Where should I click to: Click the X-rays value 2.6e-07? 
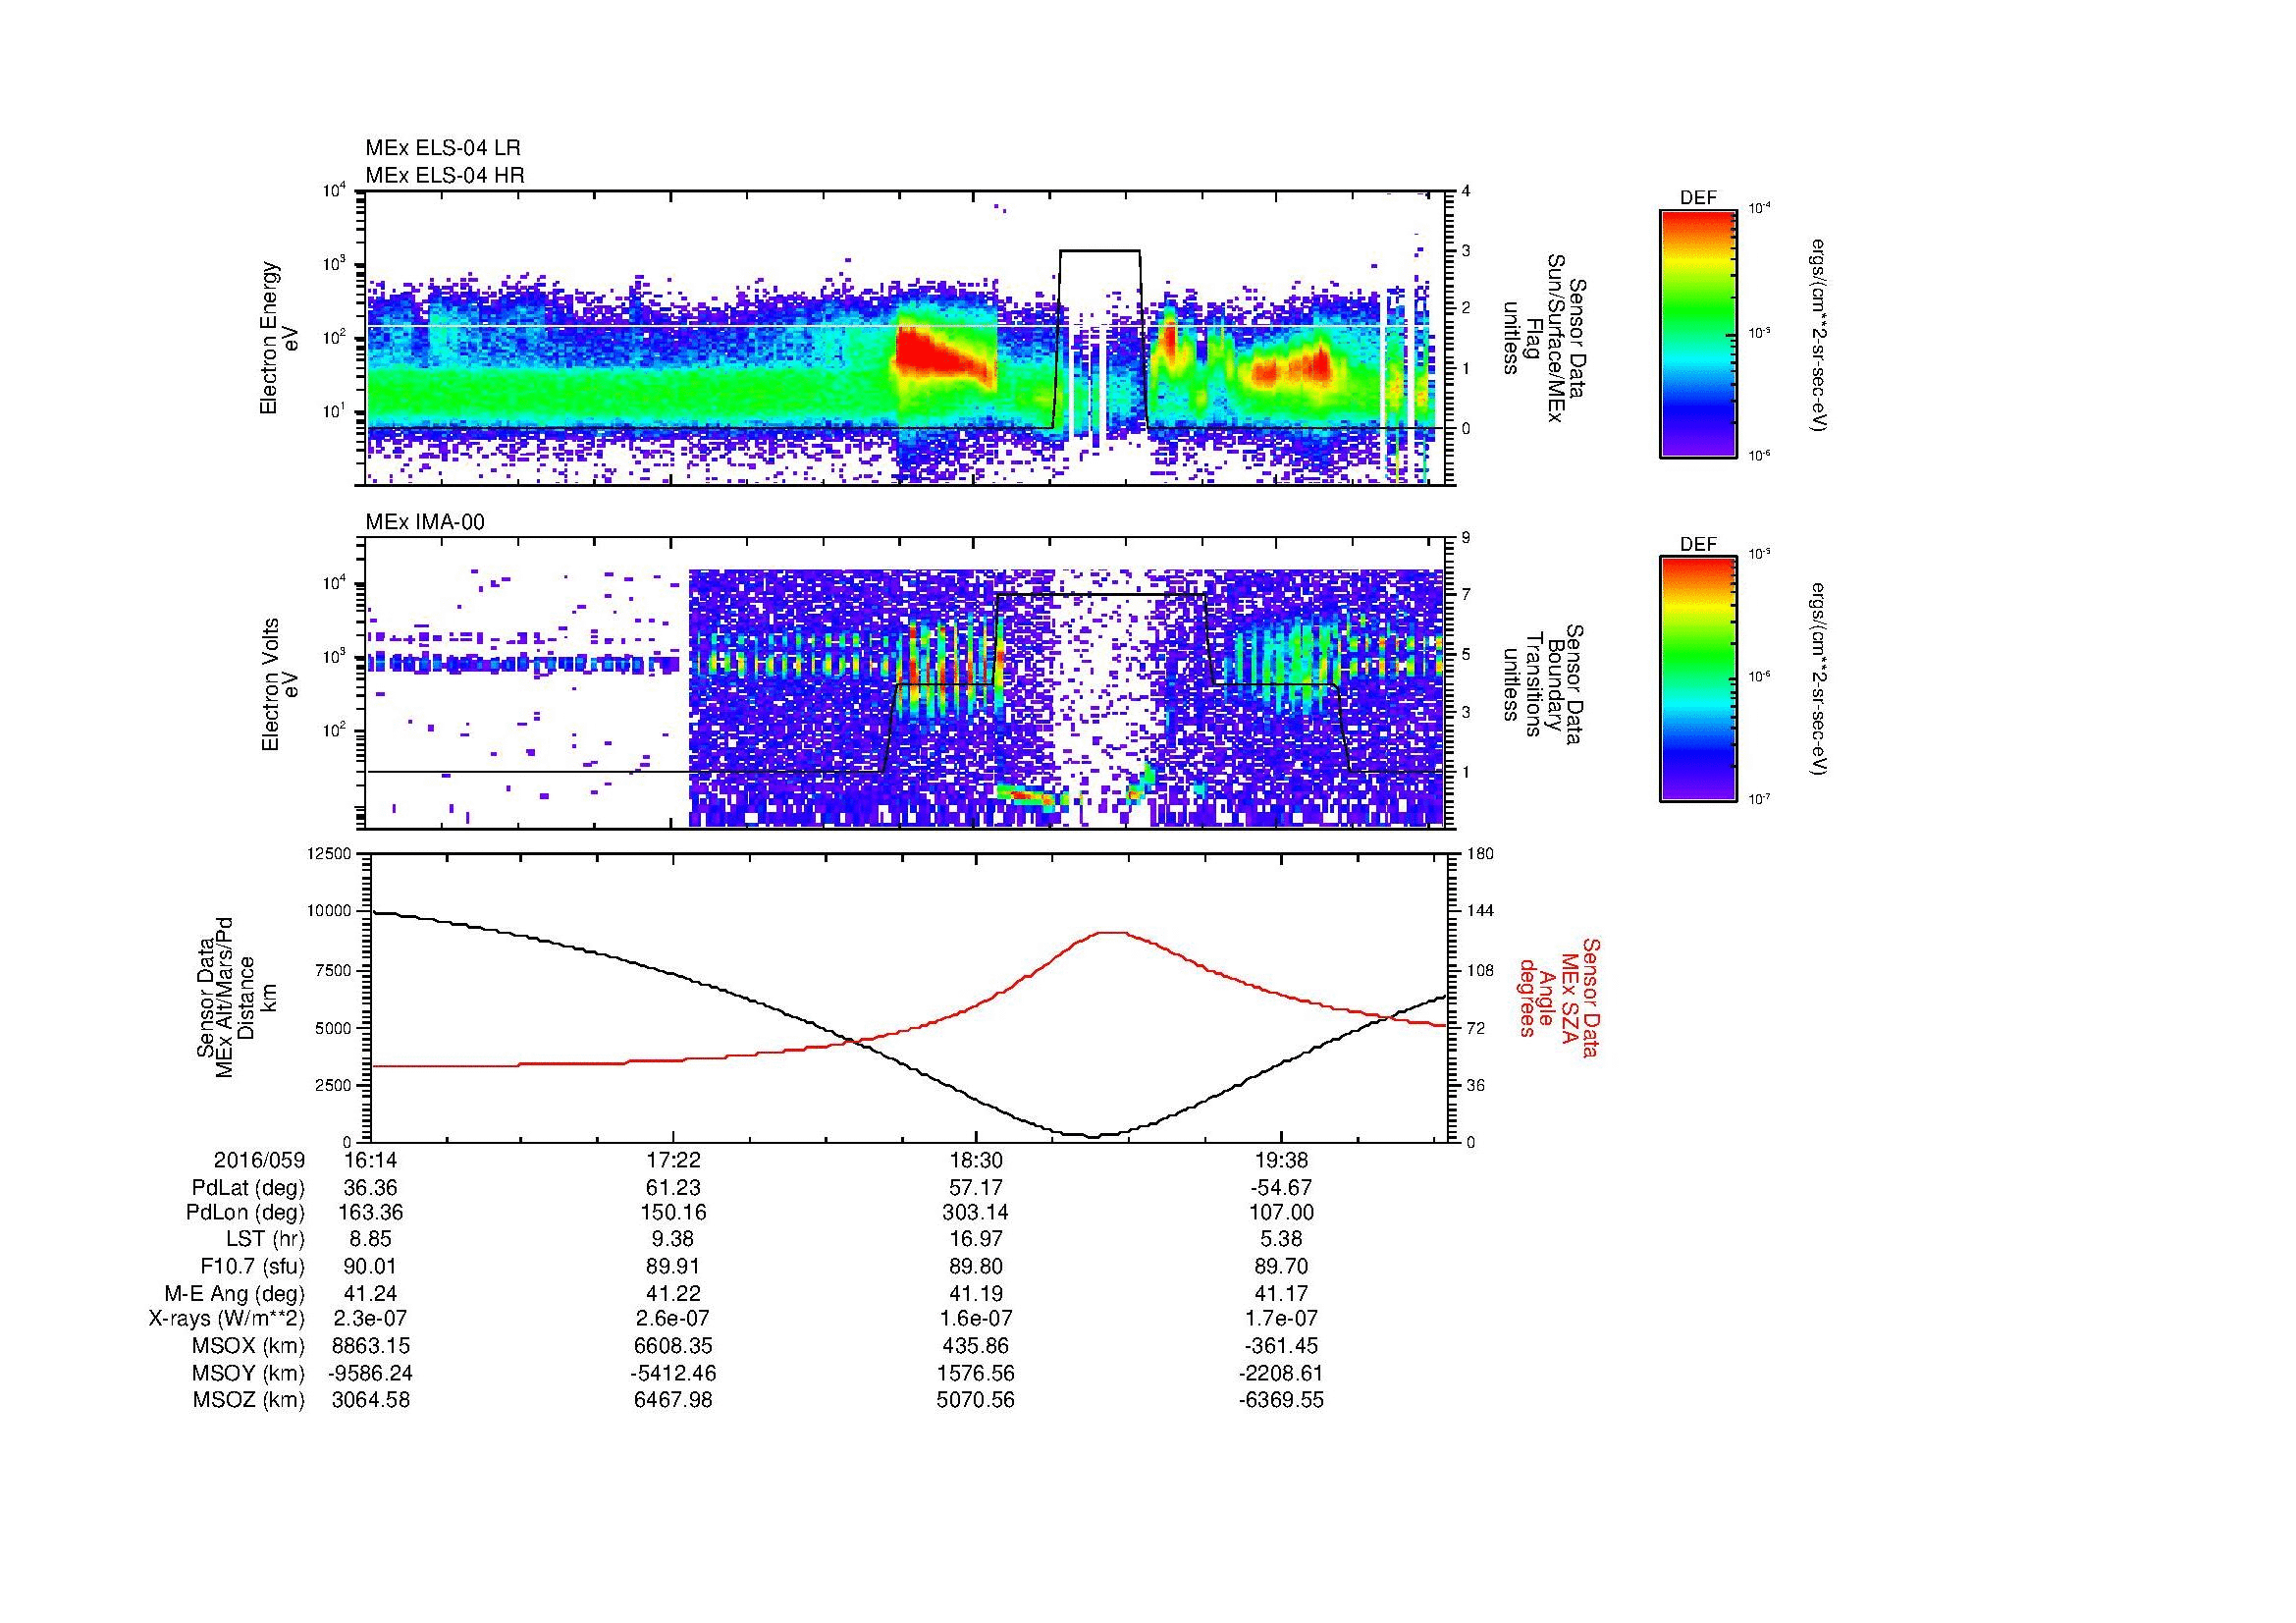click(x=674, y=1319)
